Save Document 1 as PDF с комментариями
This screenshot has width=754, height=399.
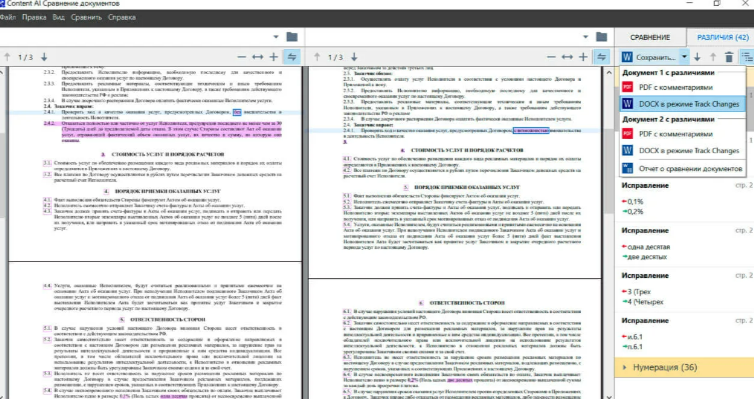pos(683,87)
